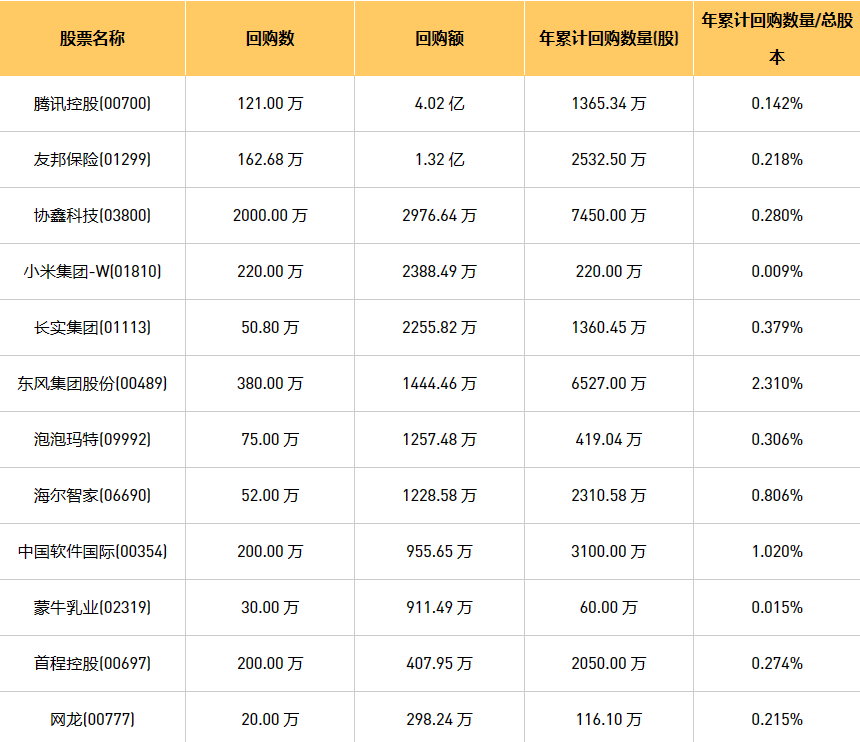The height and width of the screenshot is (742, 860).
Task: Click 网龙(00777) stock name
Action: click(92, 719)
